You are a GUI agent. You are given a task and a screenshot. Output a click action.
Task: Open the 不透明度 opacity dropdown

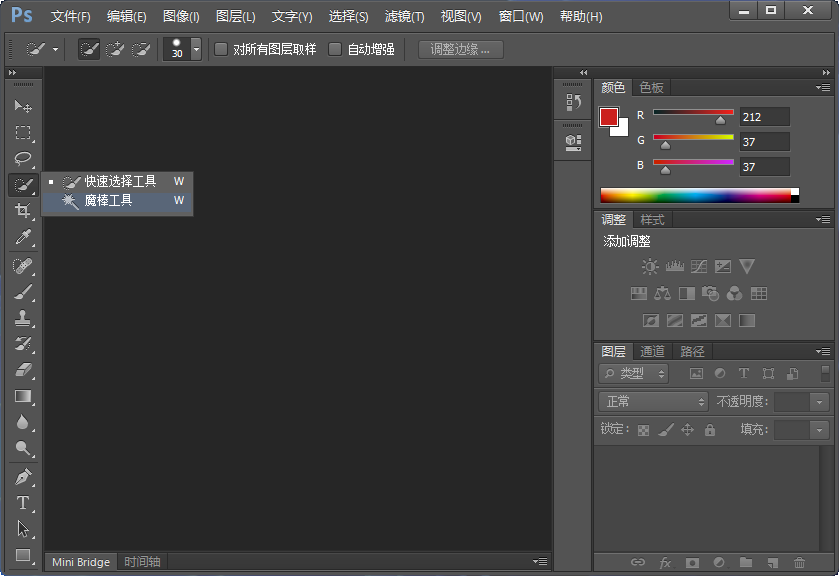(819, 401)
